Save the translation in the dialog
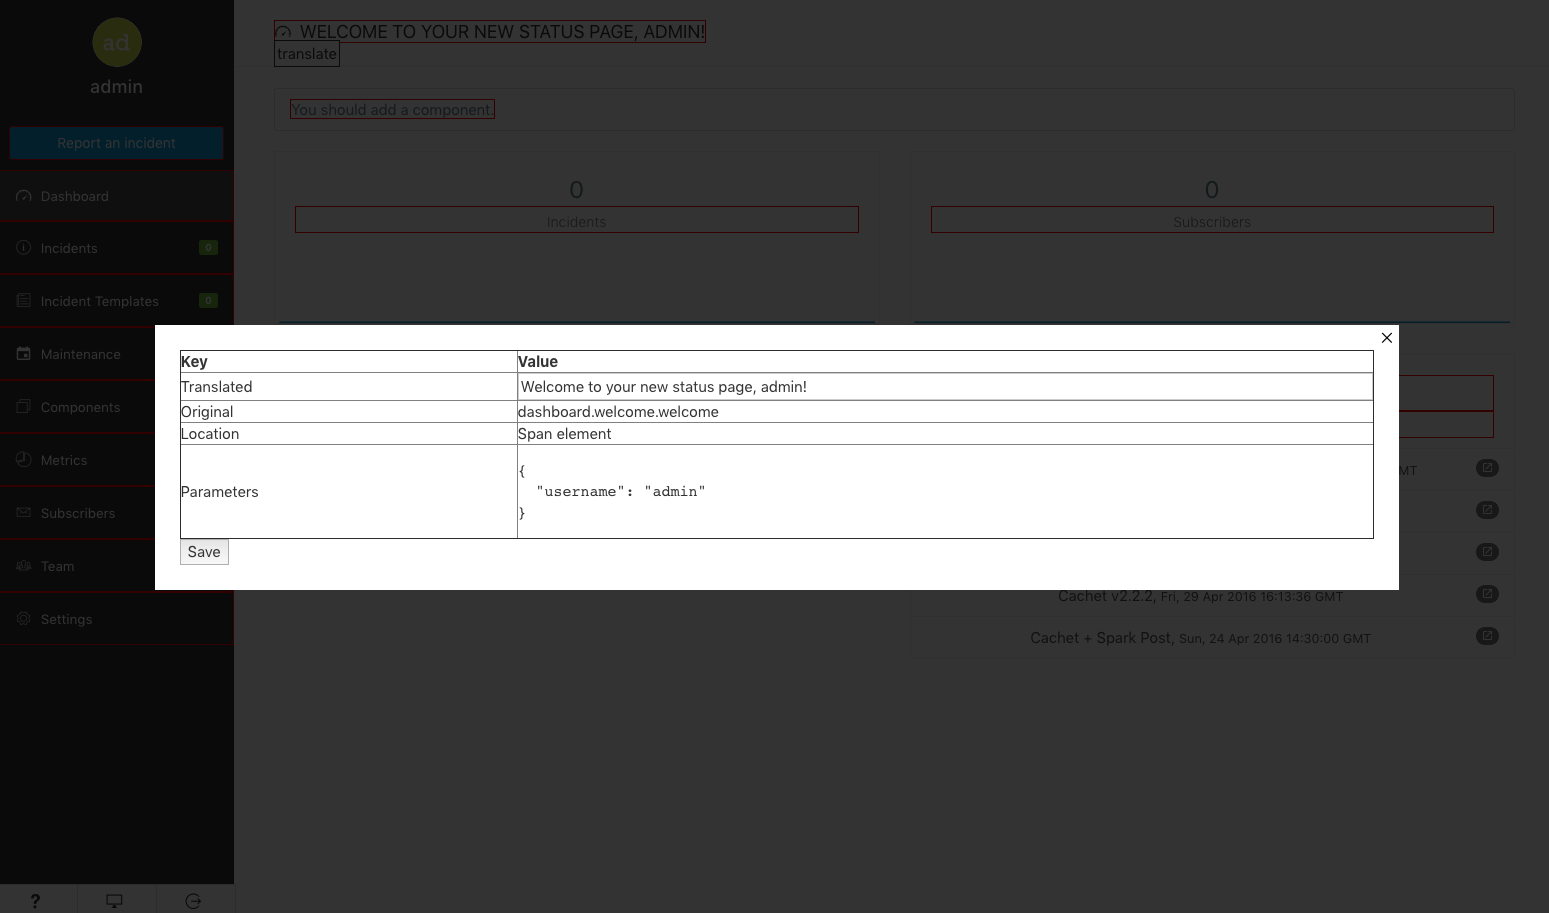 (x=204, y=552)
